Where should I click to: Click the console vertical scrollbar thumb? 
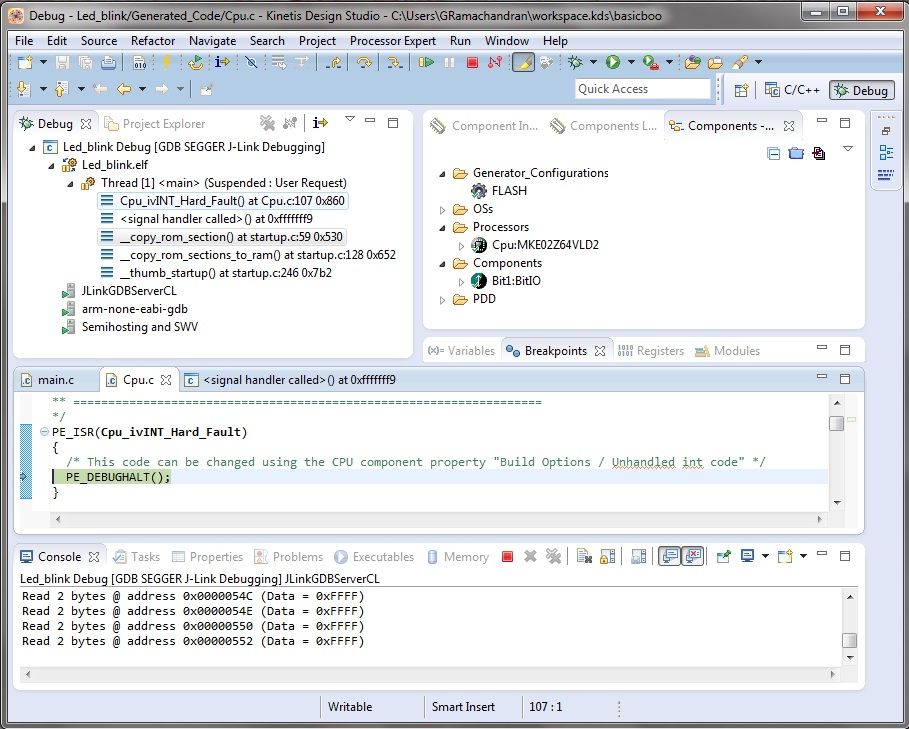(849, 640)
